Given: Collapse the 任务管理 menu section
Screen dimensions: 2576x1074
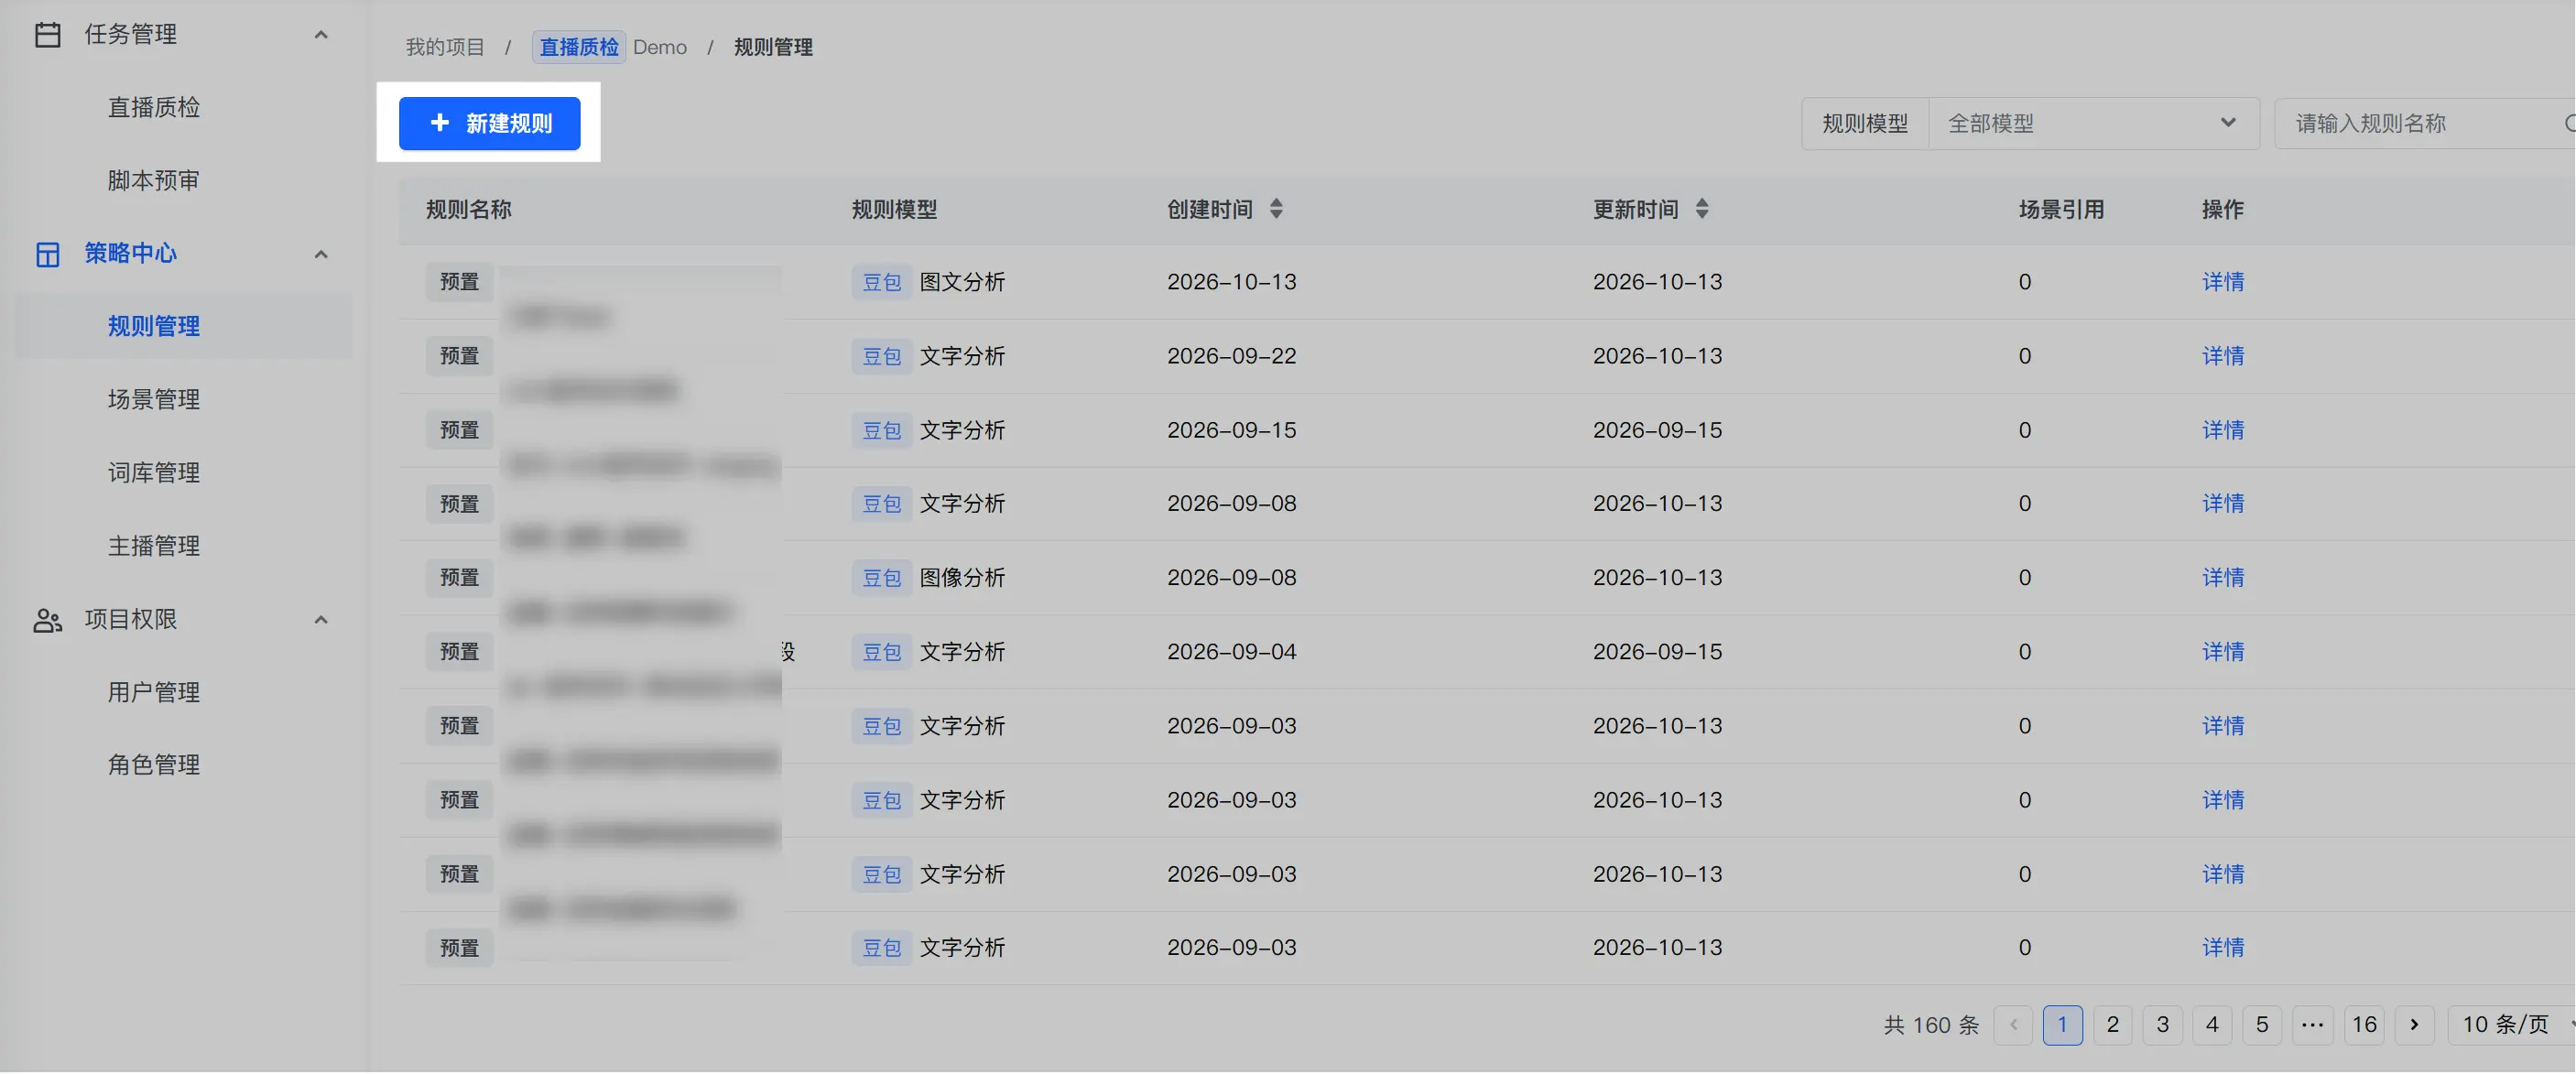Looking at the screenshot, I should 321,35.
